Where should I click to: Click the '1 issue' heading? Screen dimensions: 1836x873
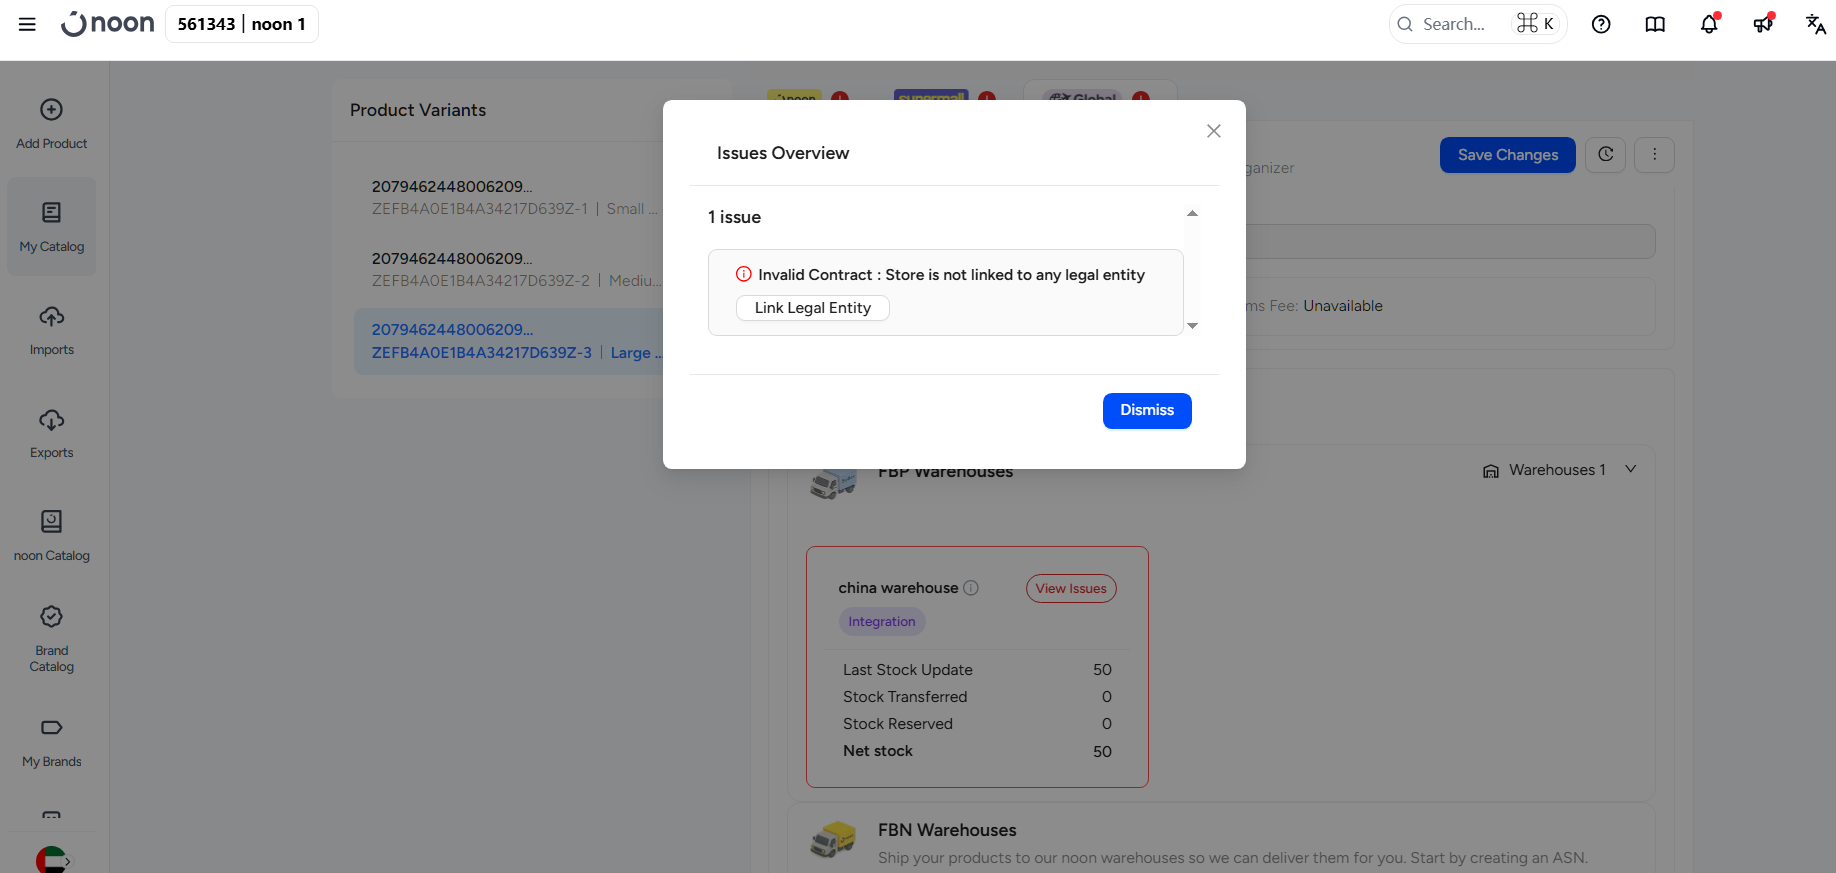734,217
